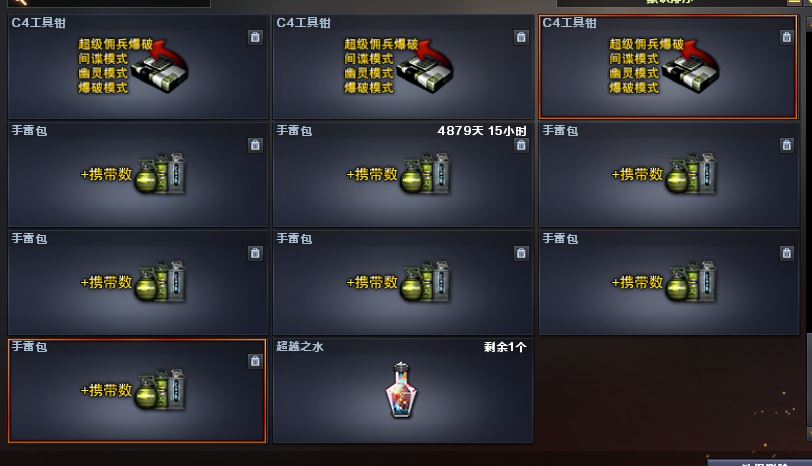Click trash icon on middle C4工具钳 card

point(521,37)
